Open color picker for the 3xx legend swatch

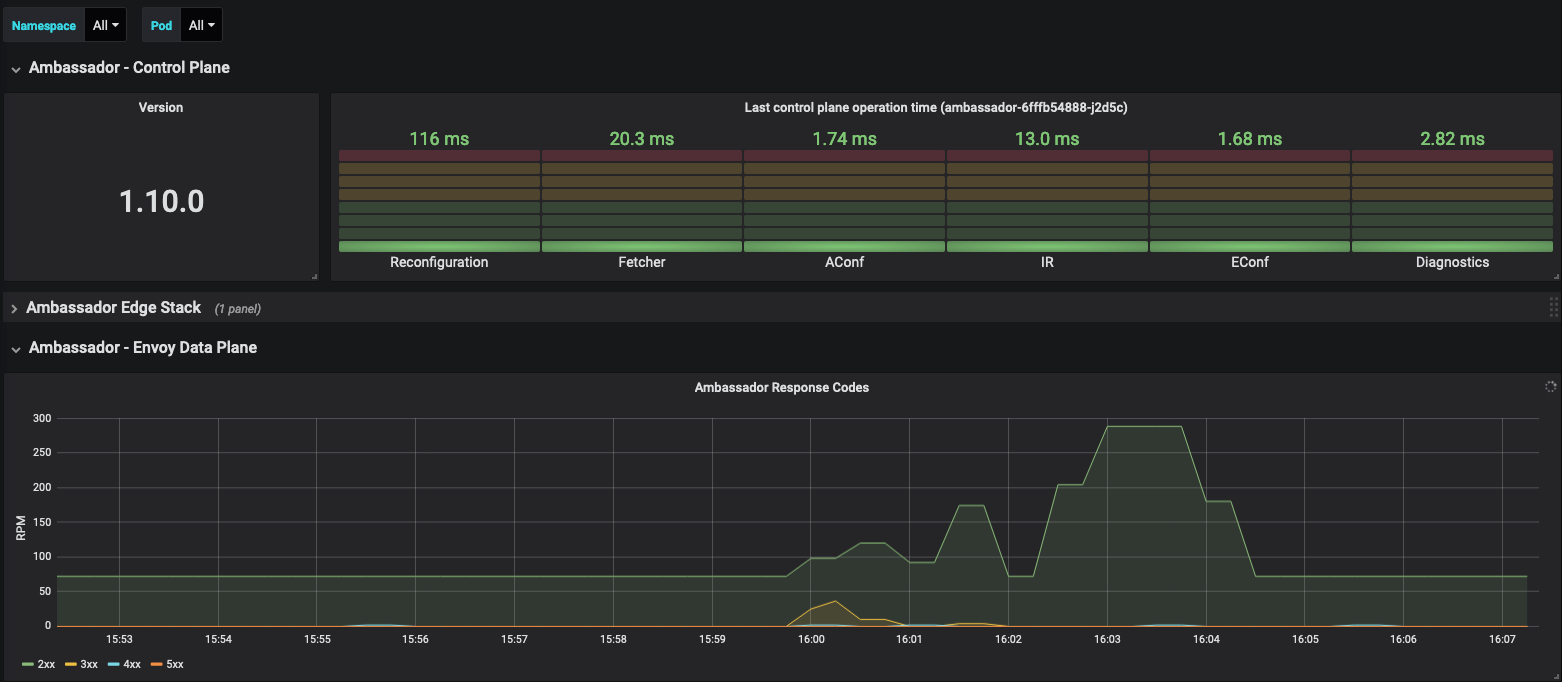[x=71, y=664]
